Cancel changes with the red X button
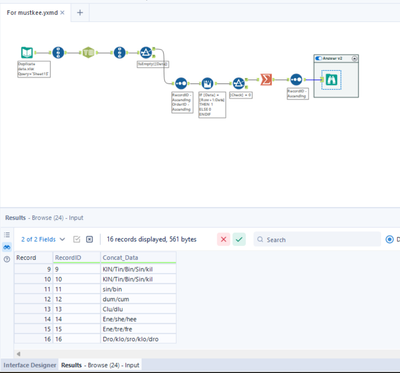This screenshot has width=400, height=373. 224,239
